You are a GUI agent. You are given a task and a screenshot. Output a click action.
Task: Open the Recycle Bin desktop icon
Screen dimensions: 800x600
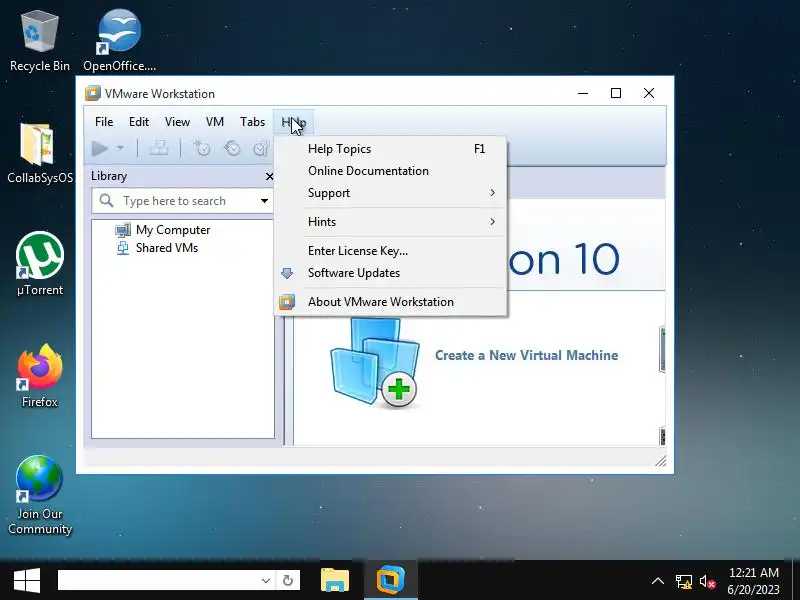click(39, 32)
